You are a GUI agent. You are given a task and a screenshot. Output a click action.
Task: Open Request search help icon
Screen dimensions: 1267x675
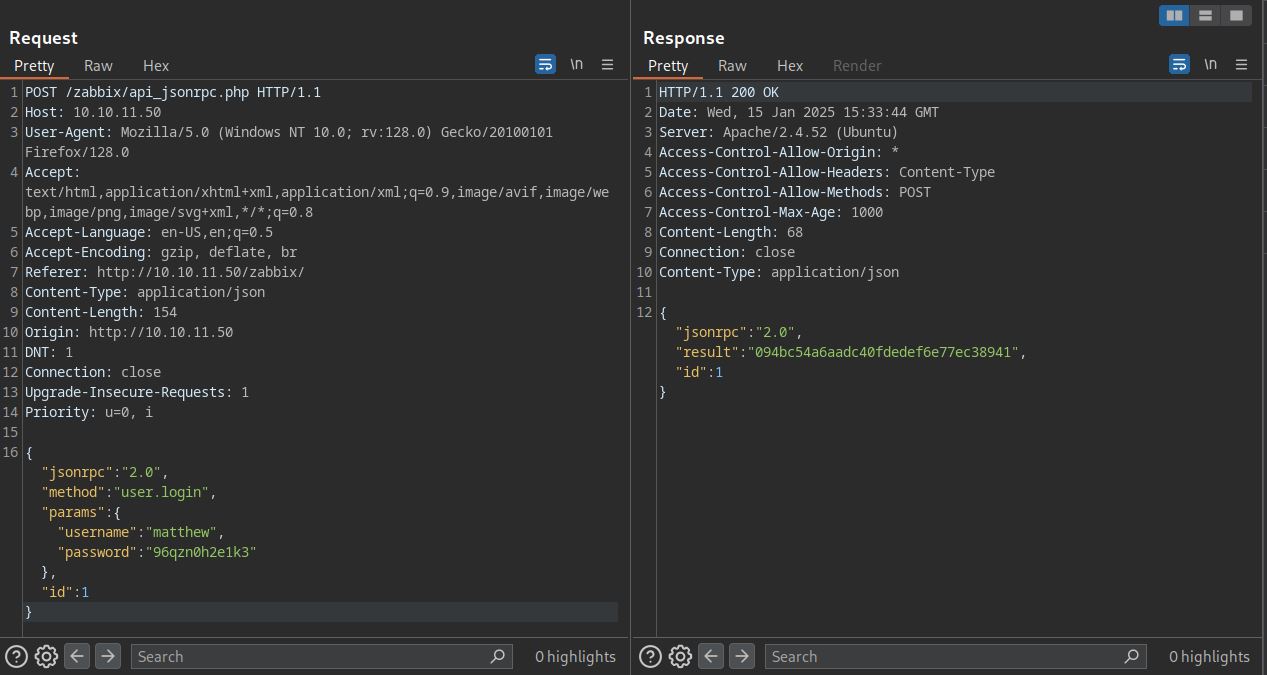click(16, 656)
